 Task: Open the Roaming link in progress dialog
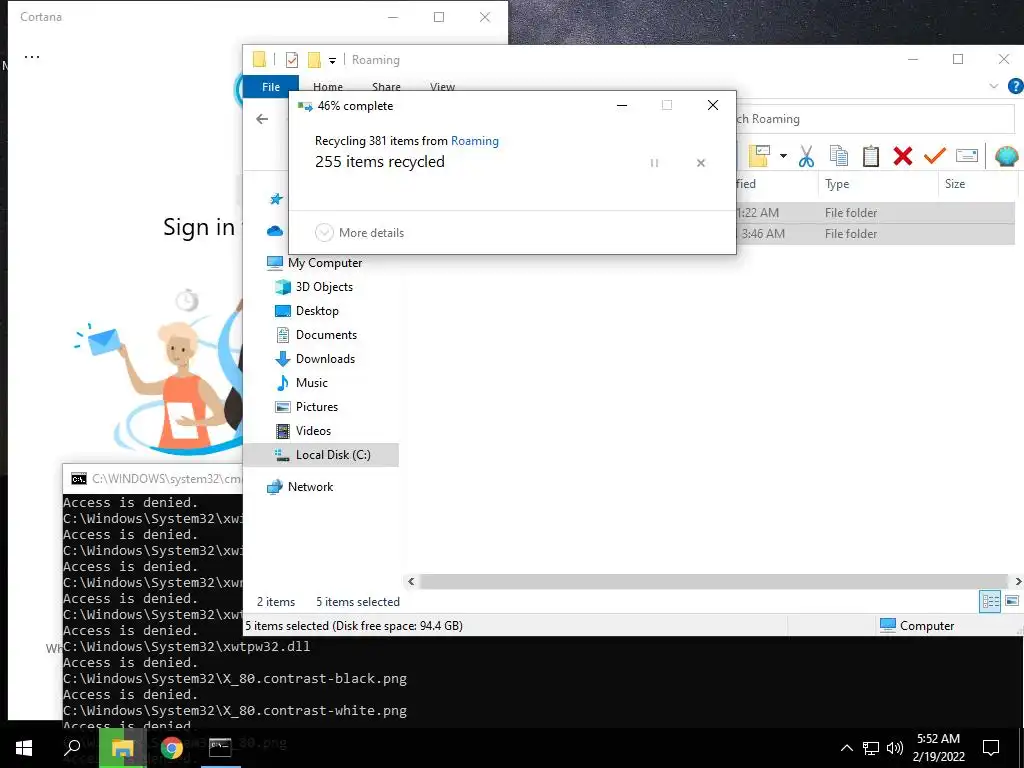point(475,141)
